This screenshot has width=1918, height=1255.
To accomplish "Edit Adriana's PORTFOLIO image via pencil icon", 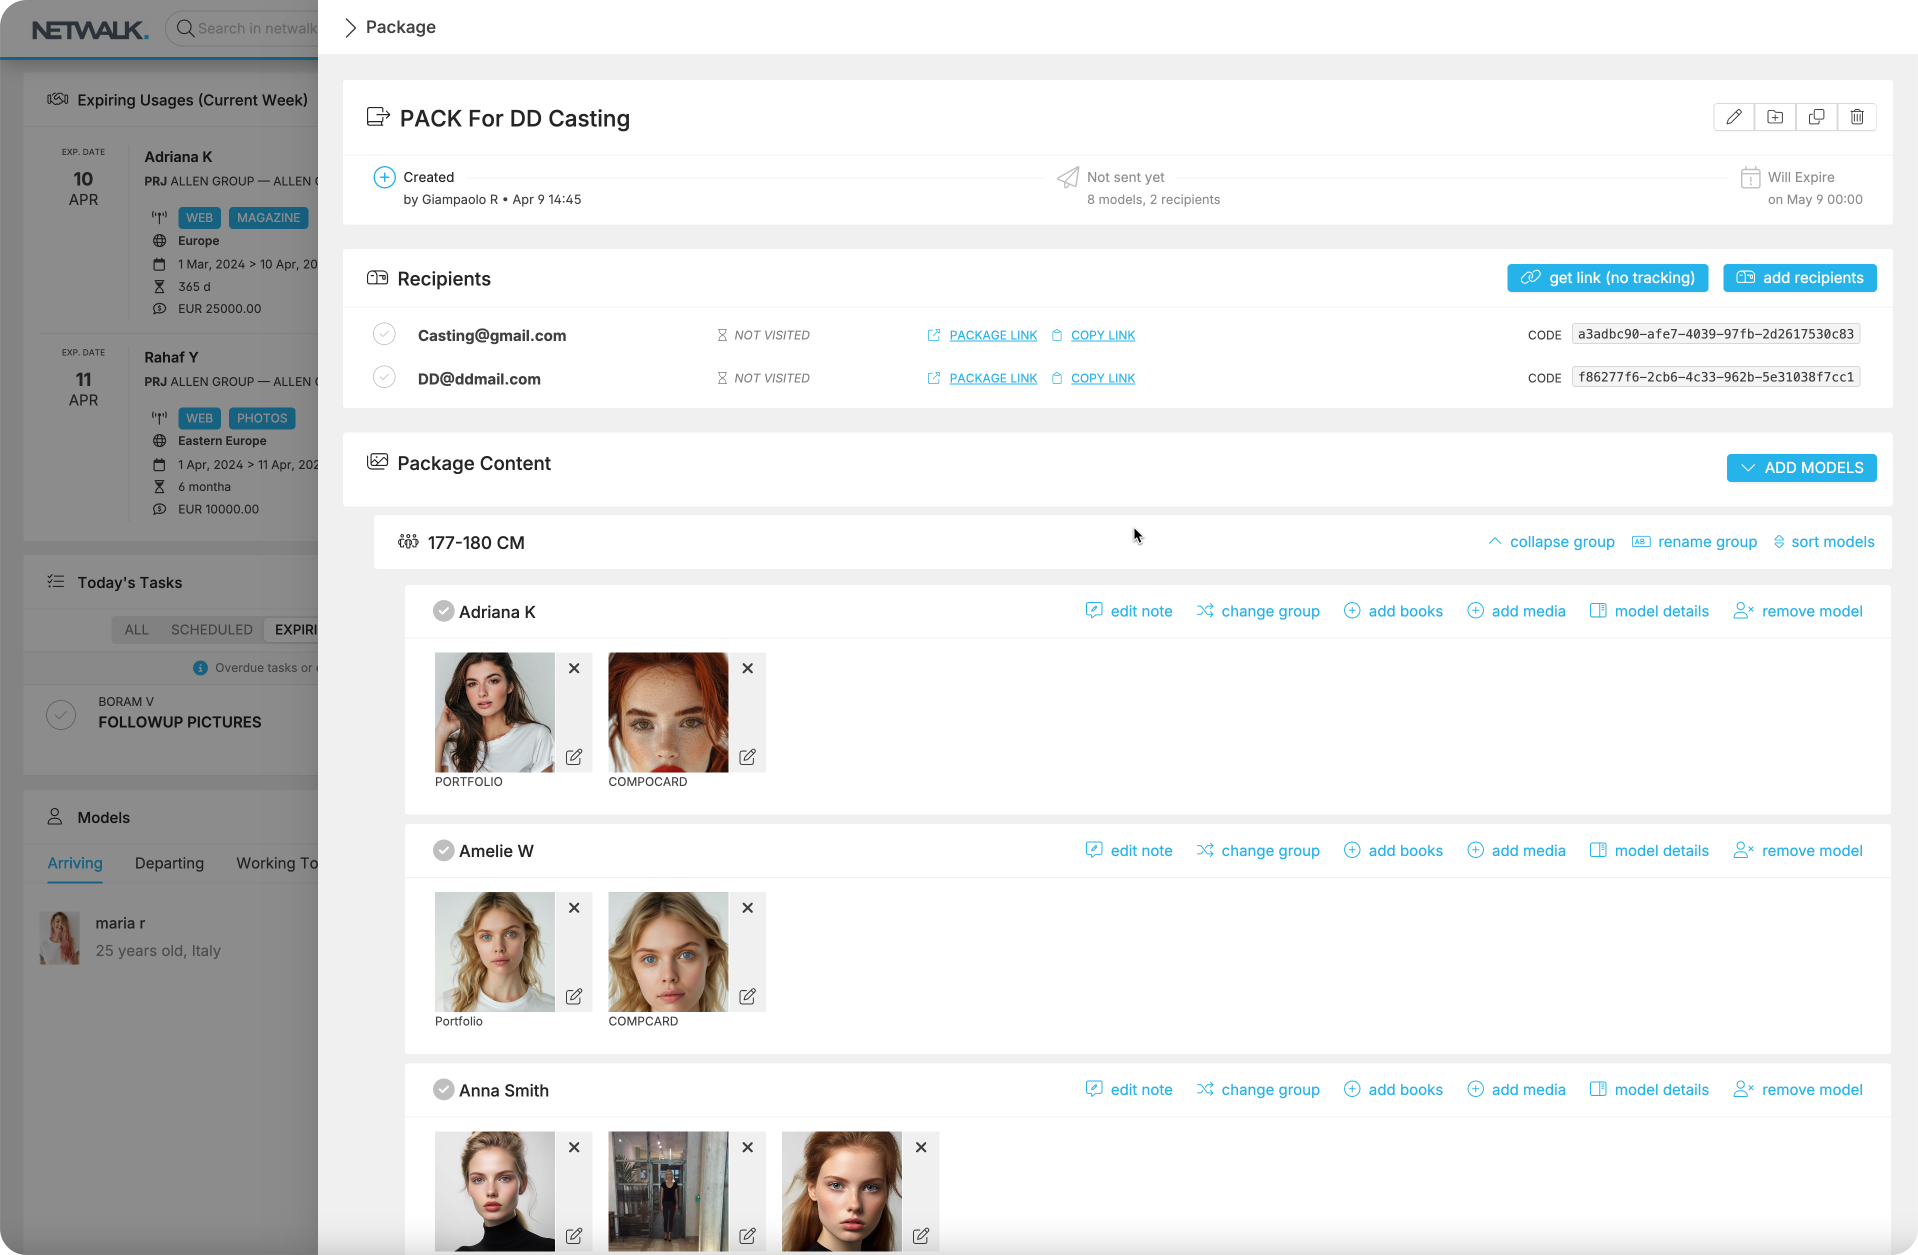I will click(x=574, y=757).
